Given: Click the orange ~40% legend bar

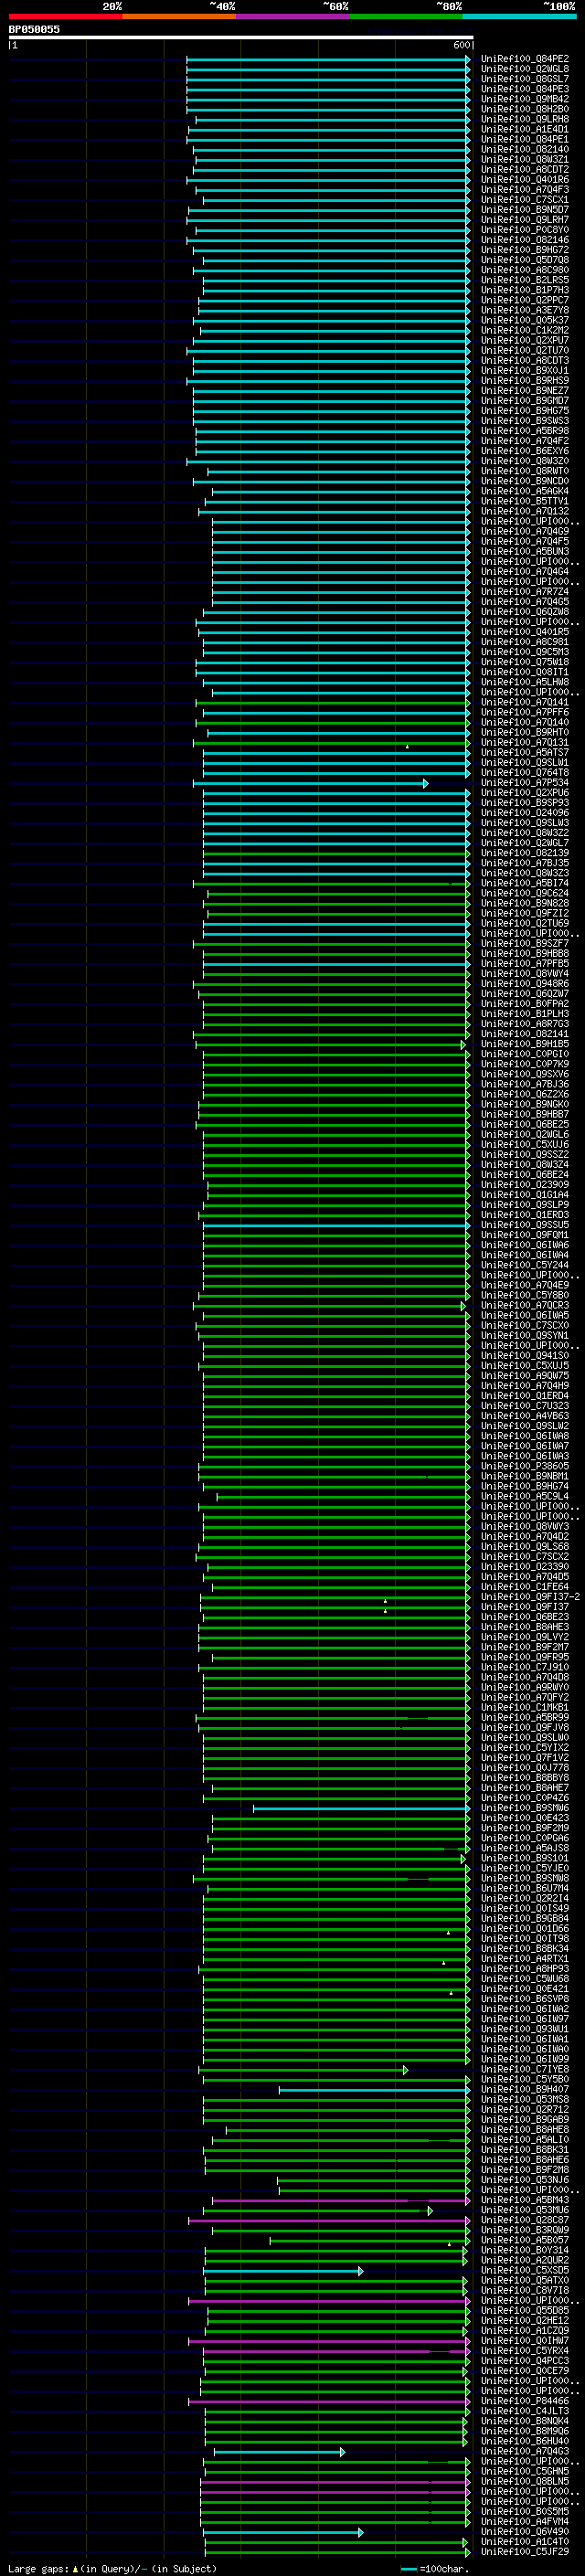Looking at the screenshot, I should (x=179, y=16).
